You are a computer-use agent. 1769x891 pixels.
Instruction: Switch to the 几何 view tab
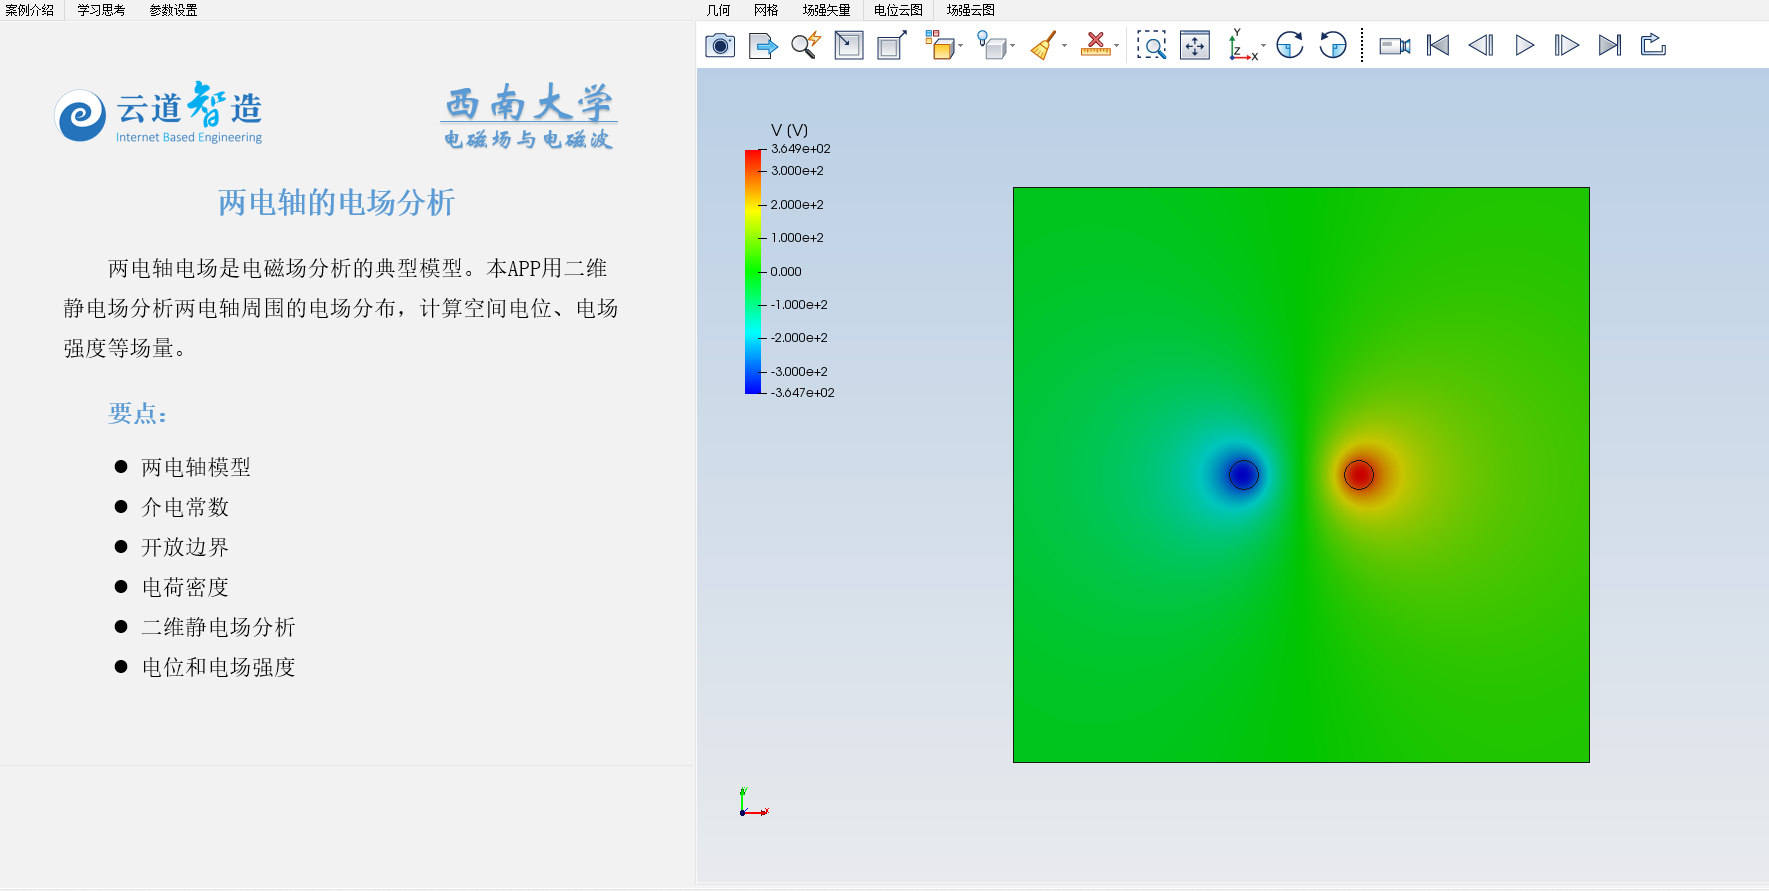719,10
